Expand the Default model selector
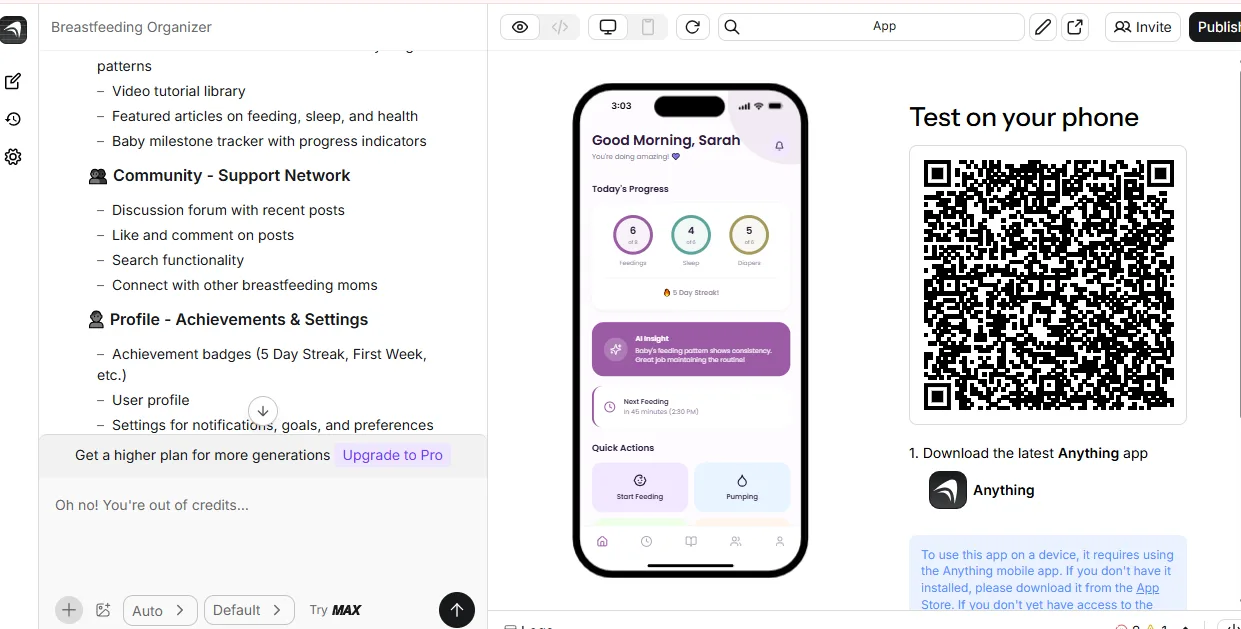This screenshot has width=1241, height=629. pyautogui.click(x=249, y=610)
